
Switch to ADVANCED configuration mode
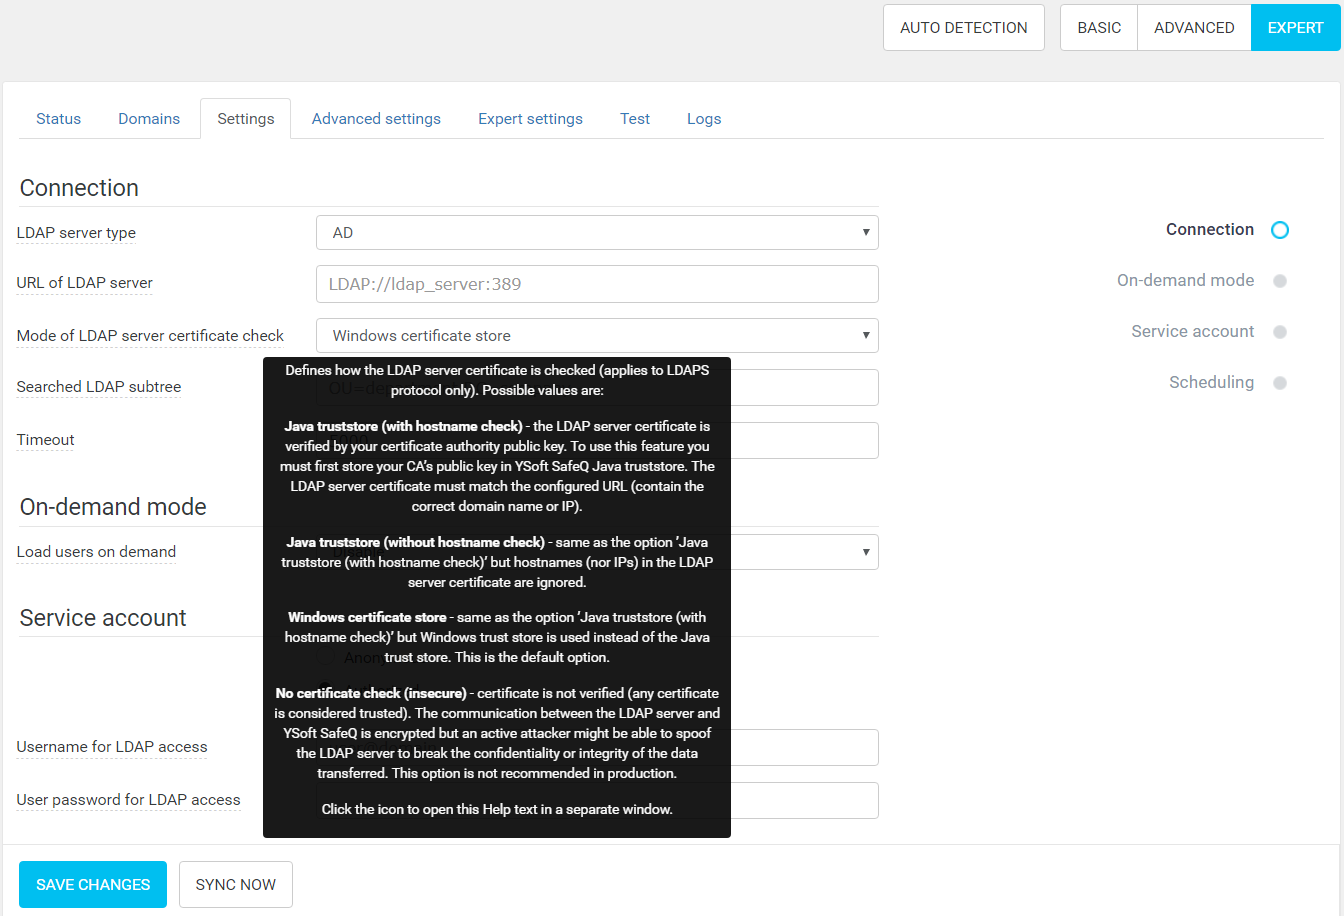(x=1193, y=28)
